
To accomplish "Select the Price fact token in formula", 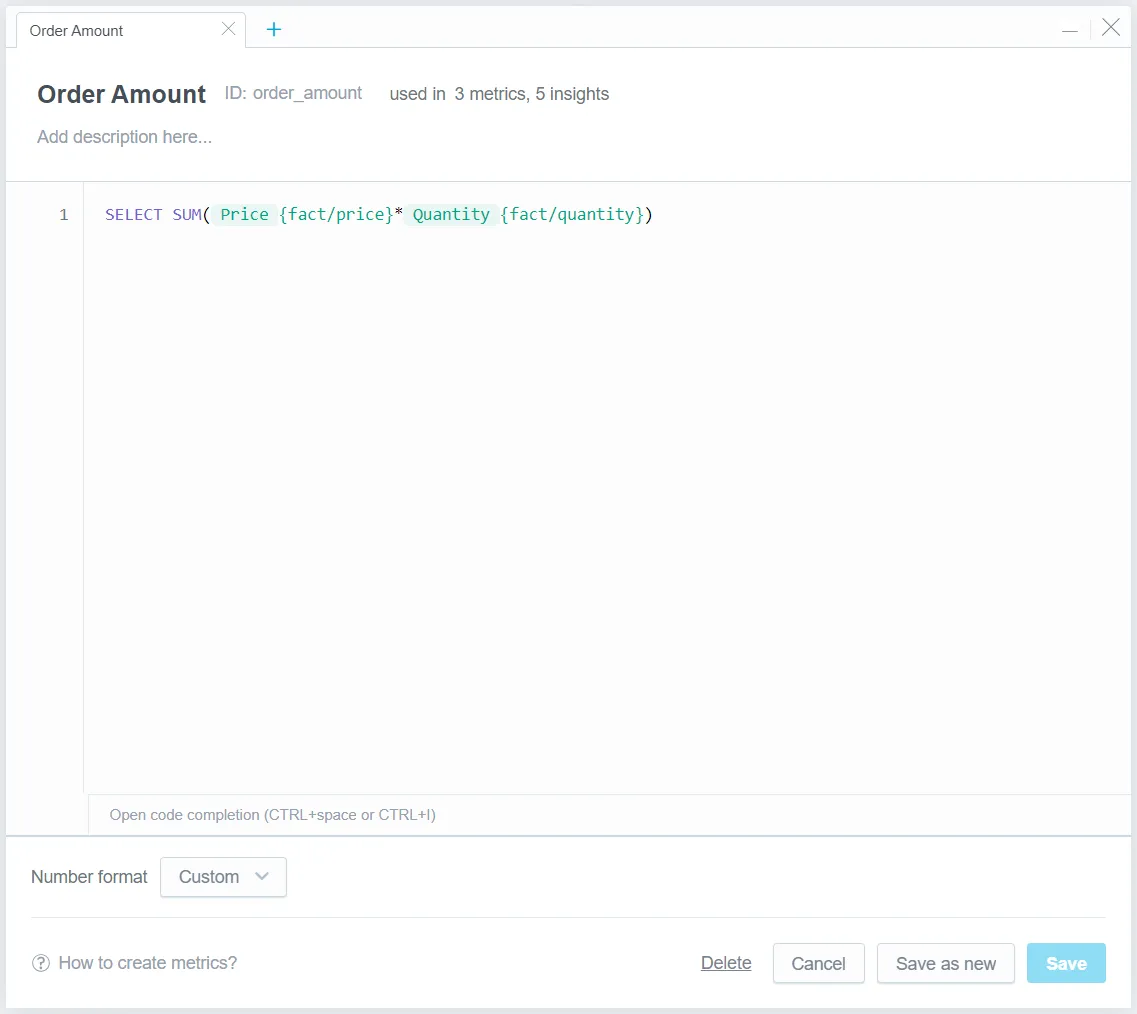I will point(244,214).
